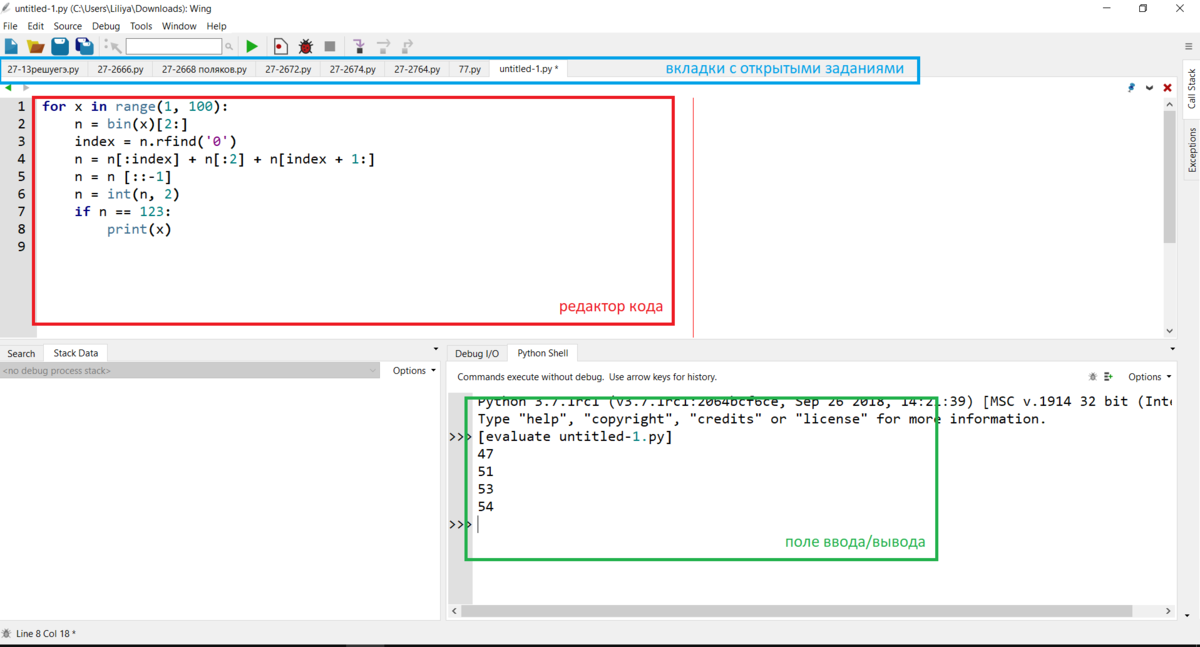
Task: Click the shell scrollbar left arrow
Action: (455, 611)
